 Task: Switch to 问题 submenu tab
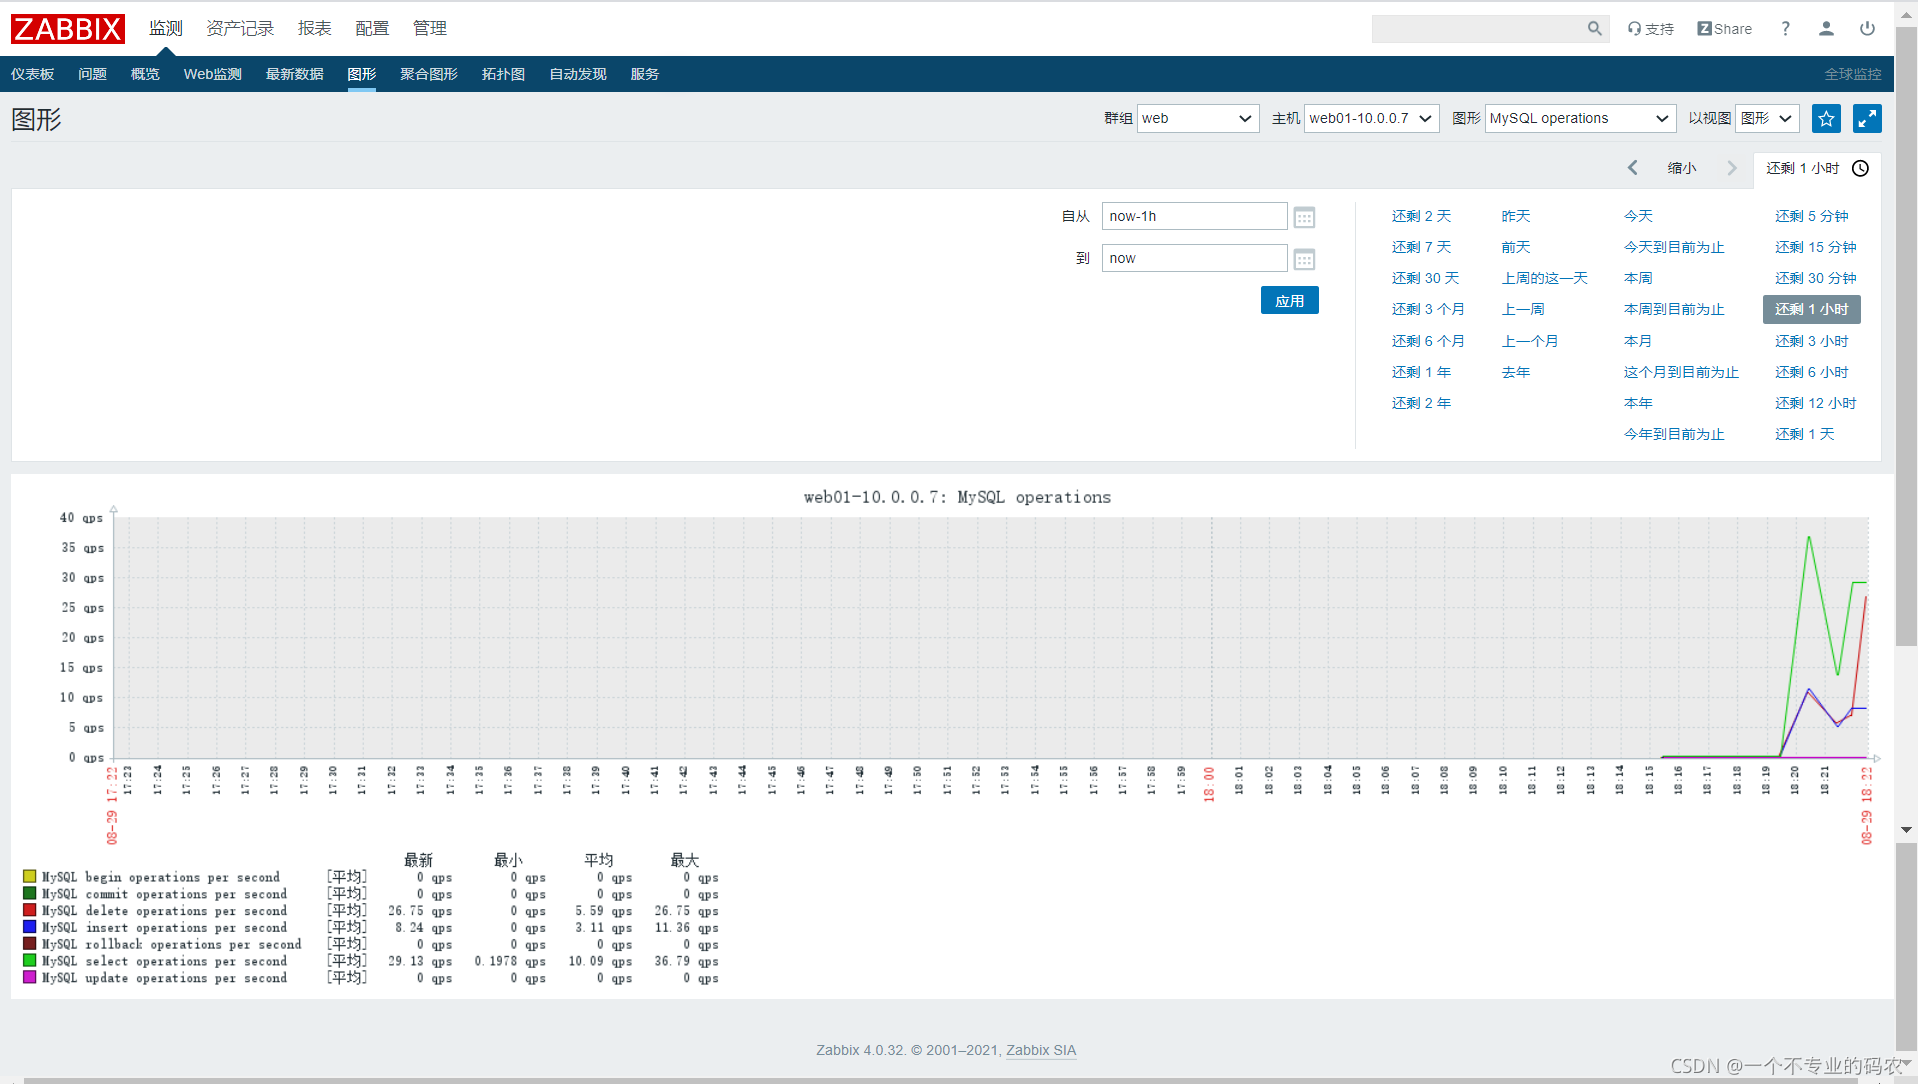93,74
